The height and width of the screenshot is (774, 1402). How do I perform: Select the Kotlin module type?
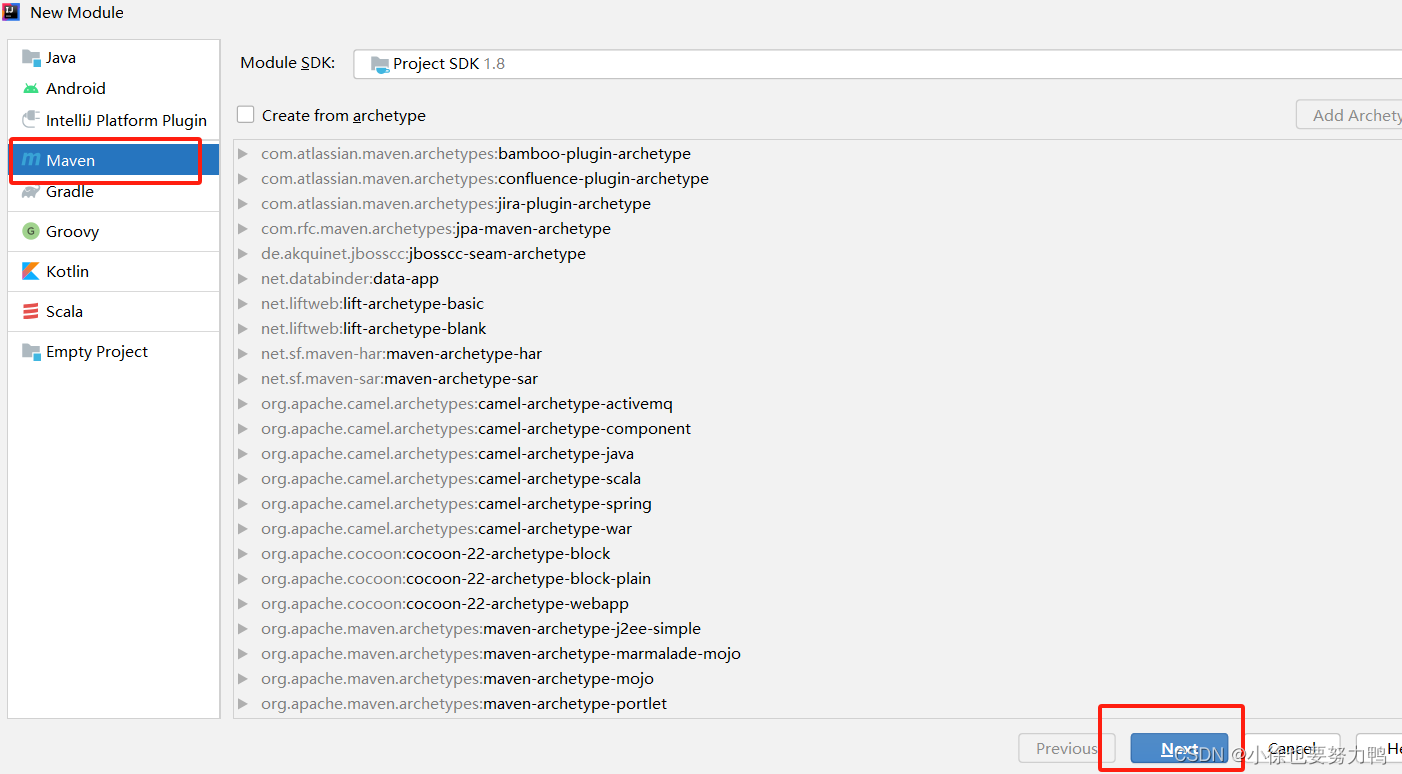114,271
